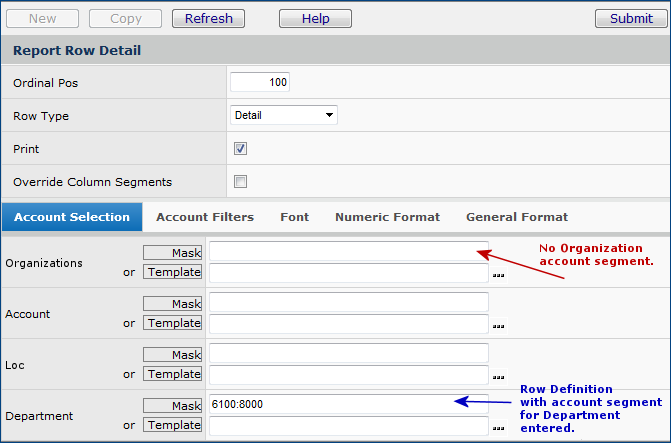The width and height of the screenshot is (671, 443).
Task: Submit the report row detail
Action: pos(630,19)
